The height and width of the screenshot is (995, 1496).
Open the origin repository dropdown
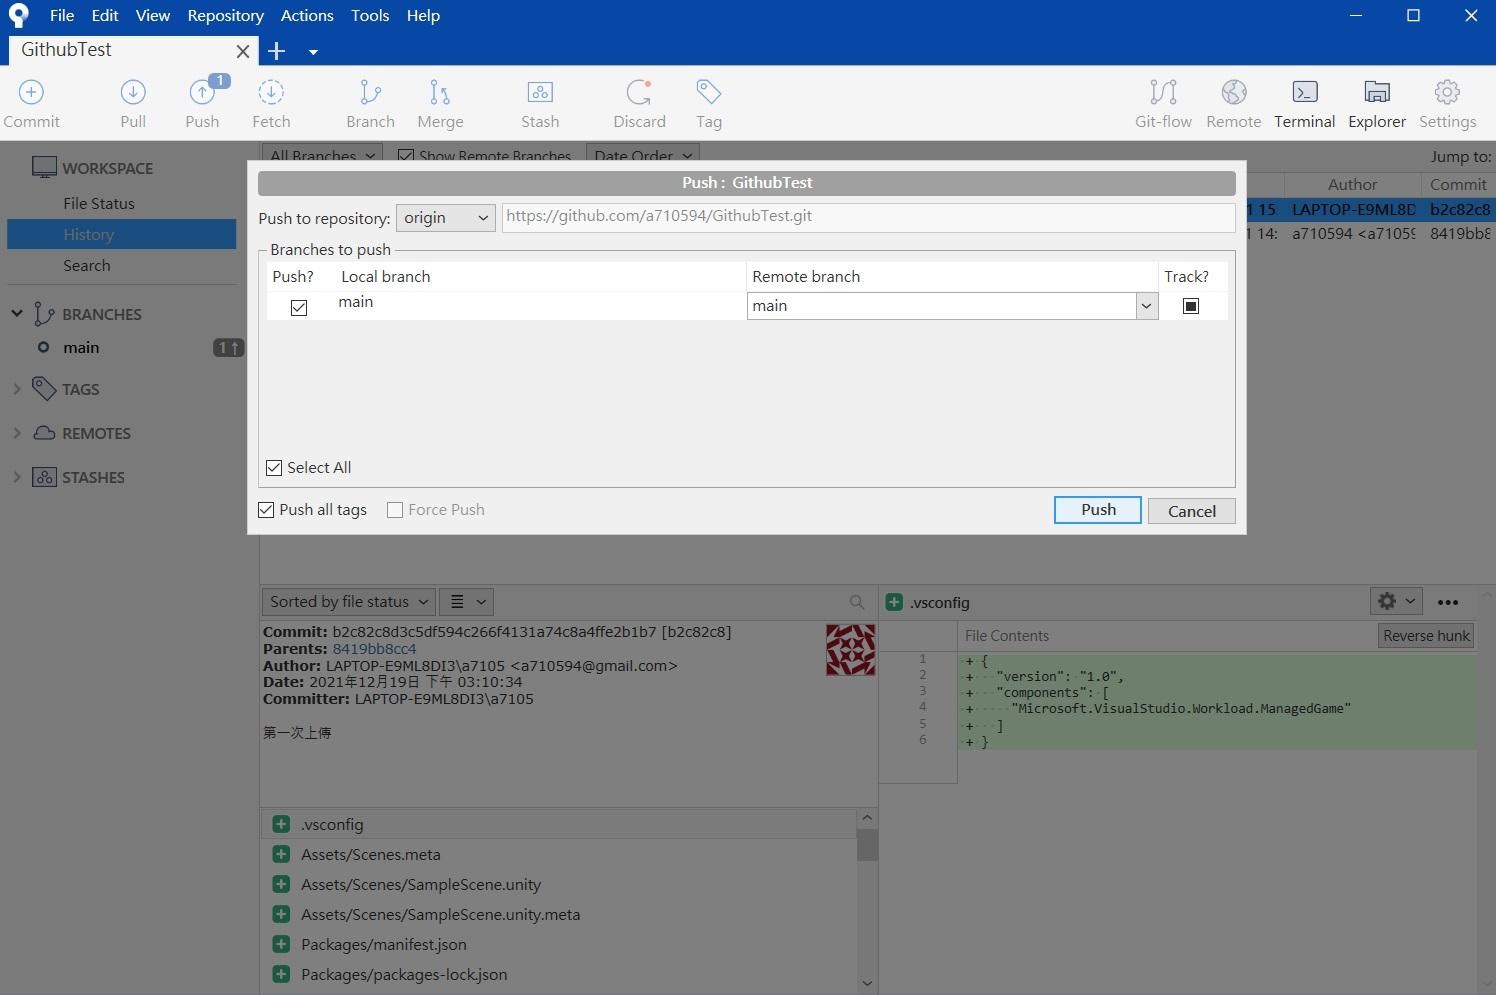[x=446, y=218]
